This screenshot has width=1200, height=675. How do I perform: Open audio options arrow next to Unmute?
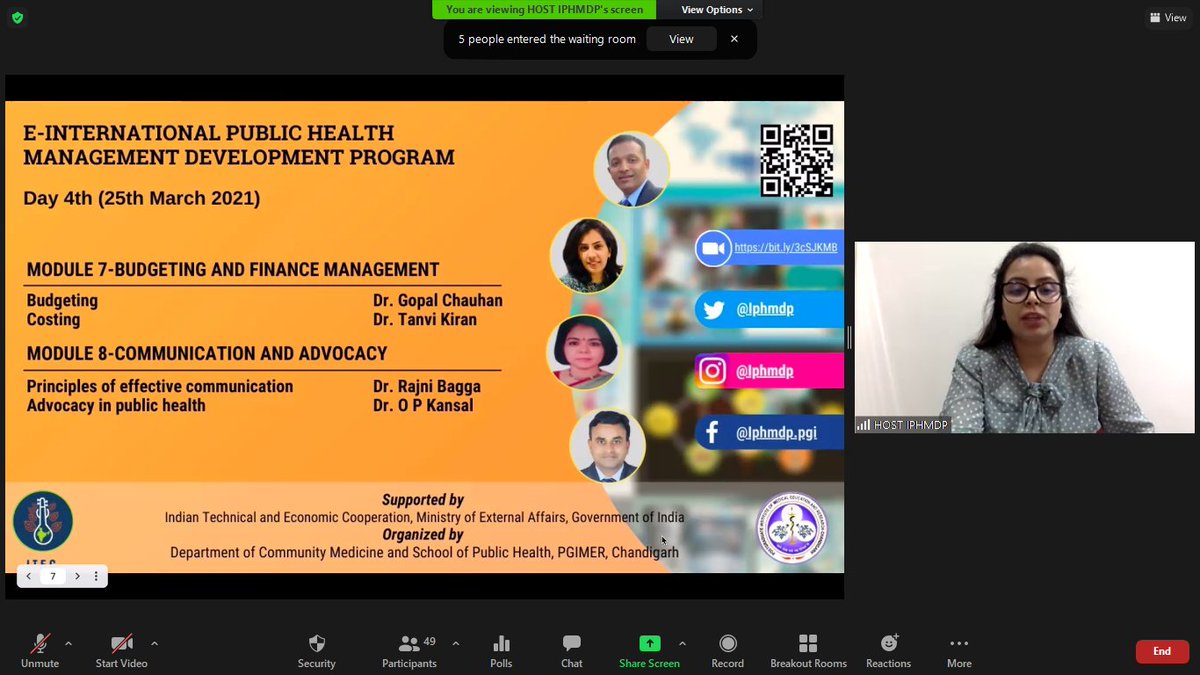coord(68,643)
